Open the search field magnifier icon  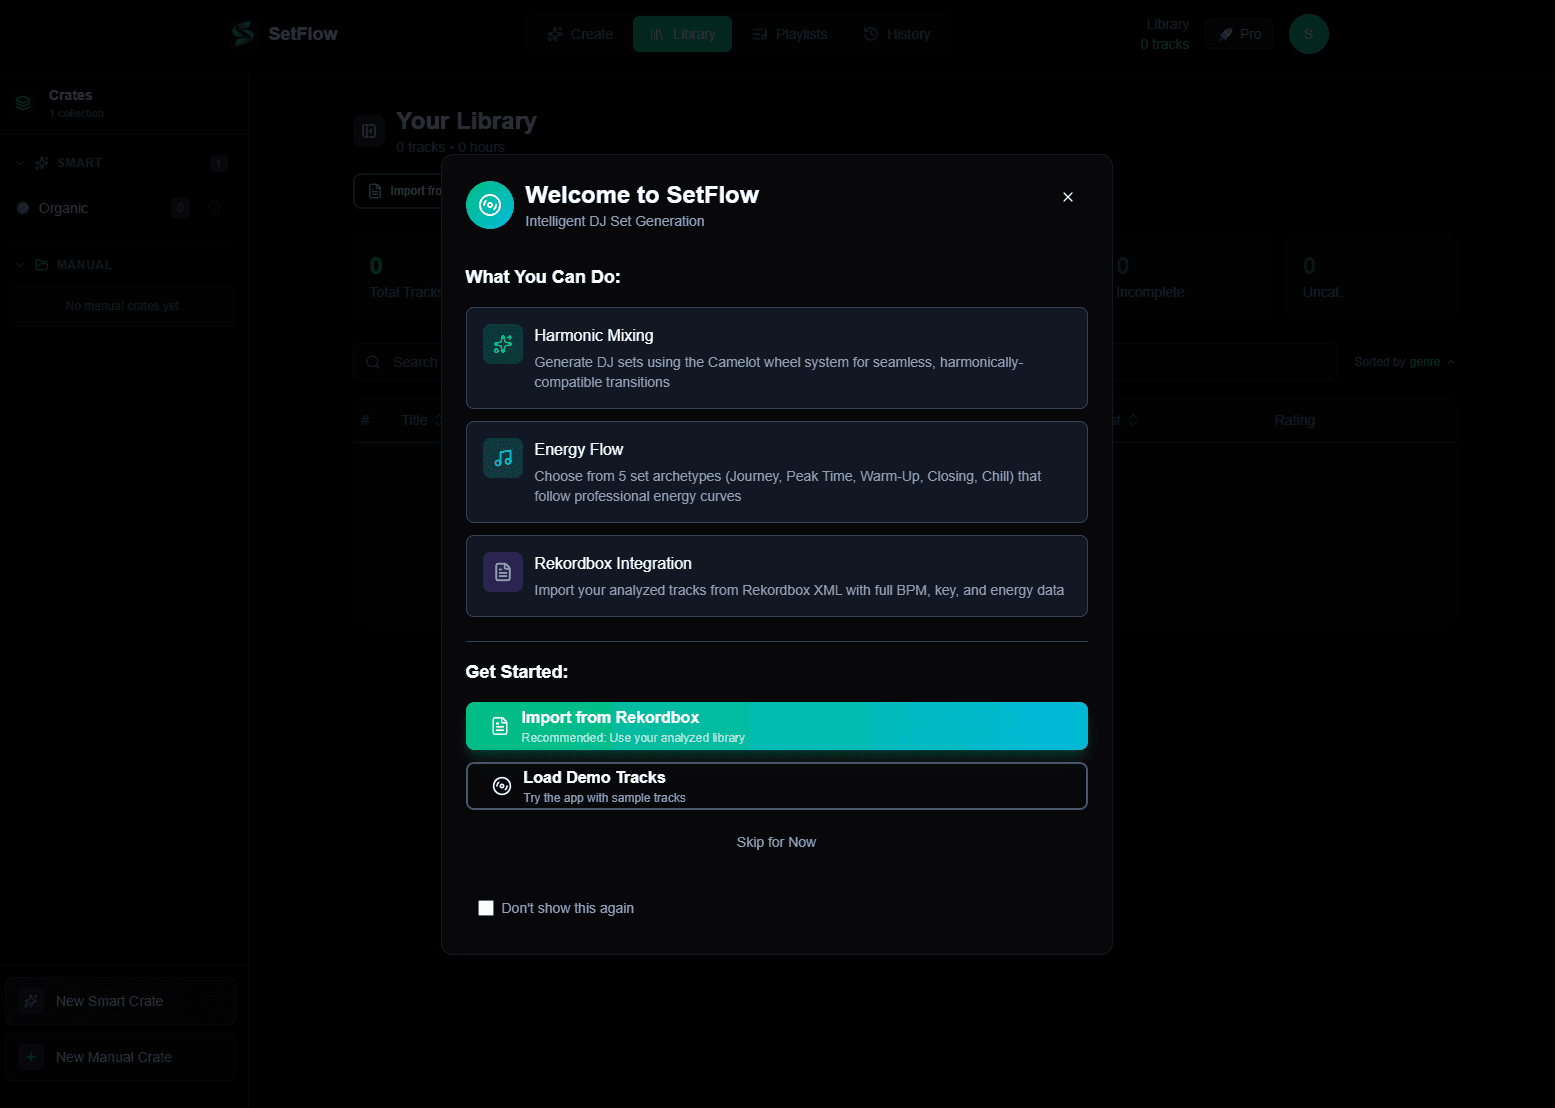point(373,361)
